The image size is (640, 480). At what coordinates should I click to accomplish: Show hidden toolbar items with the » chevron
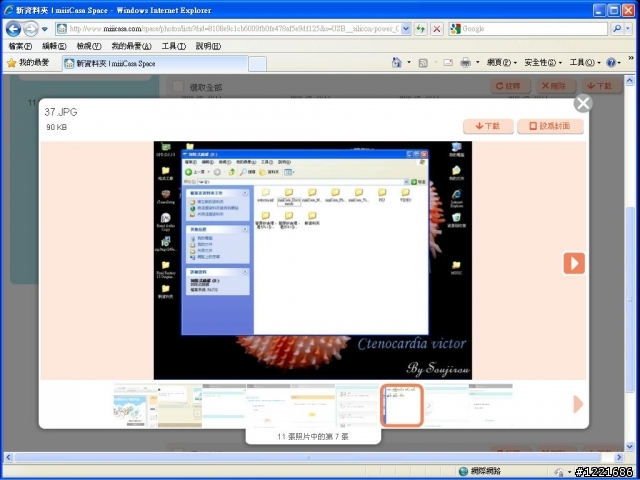[x=631, y=58]
